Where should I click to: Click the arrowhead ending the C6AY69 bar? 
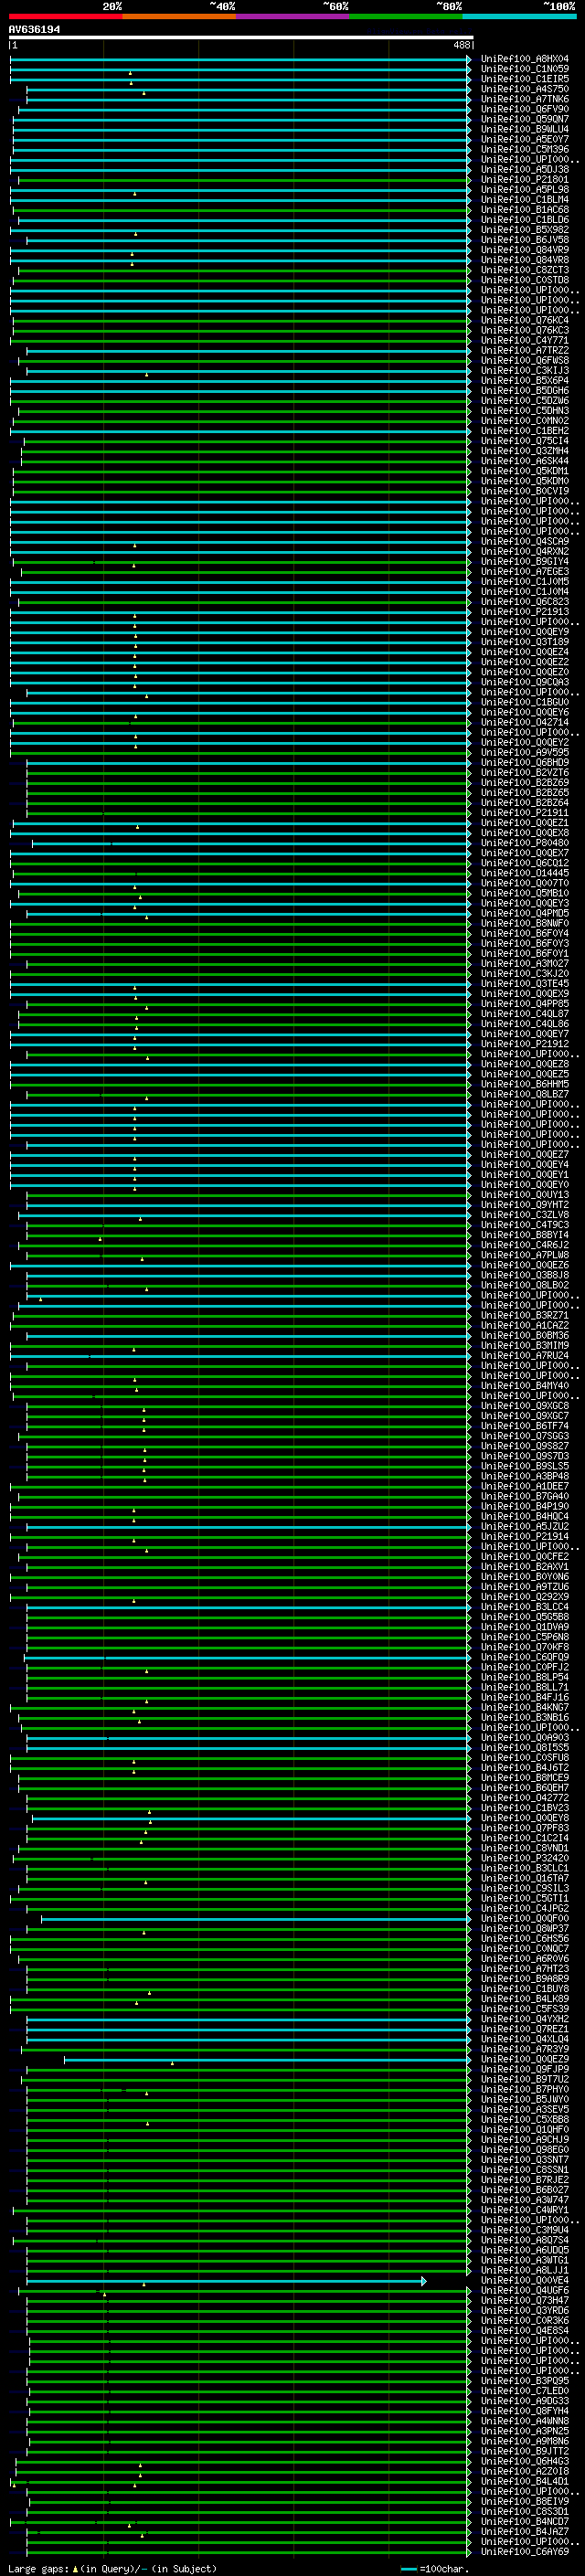pos(468,2551)
